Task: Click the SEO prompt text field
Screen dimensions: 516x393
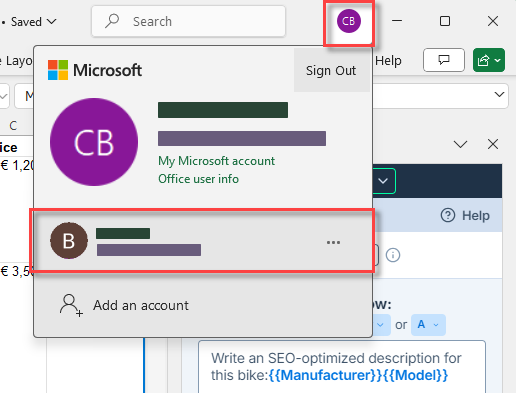Action: (342, 367)
